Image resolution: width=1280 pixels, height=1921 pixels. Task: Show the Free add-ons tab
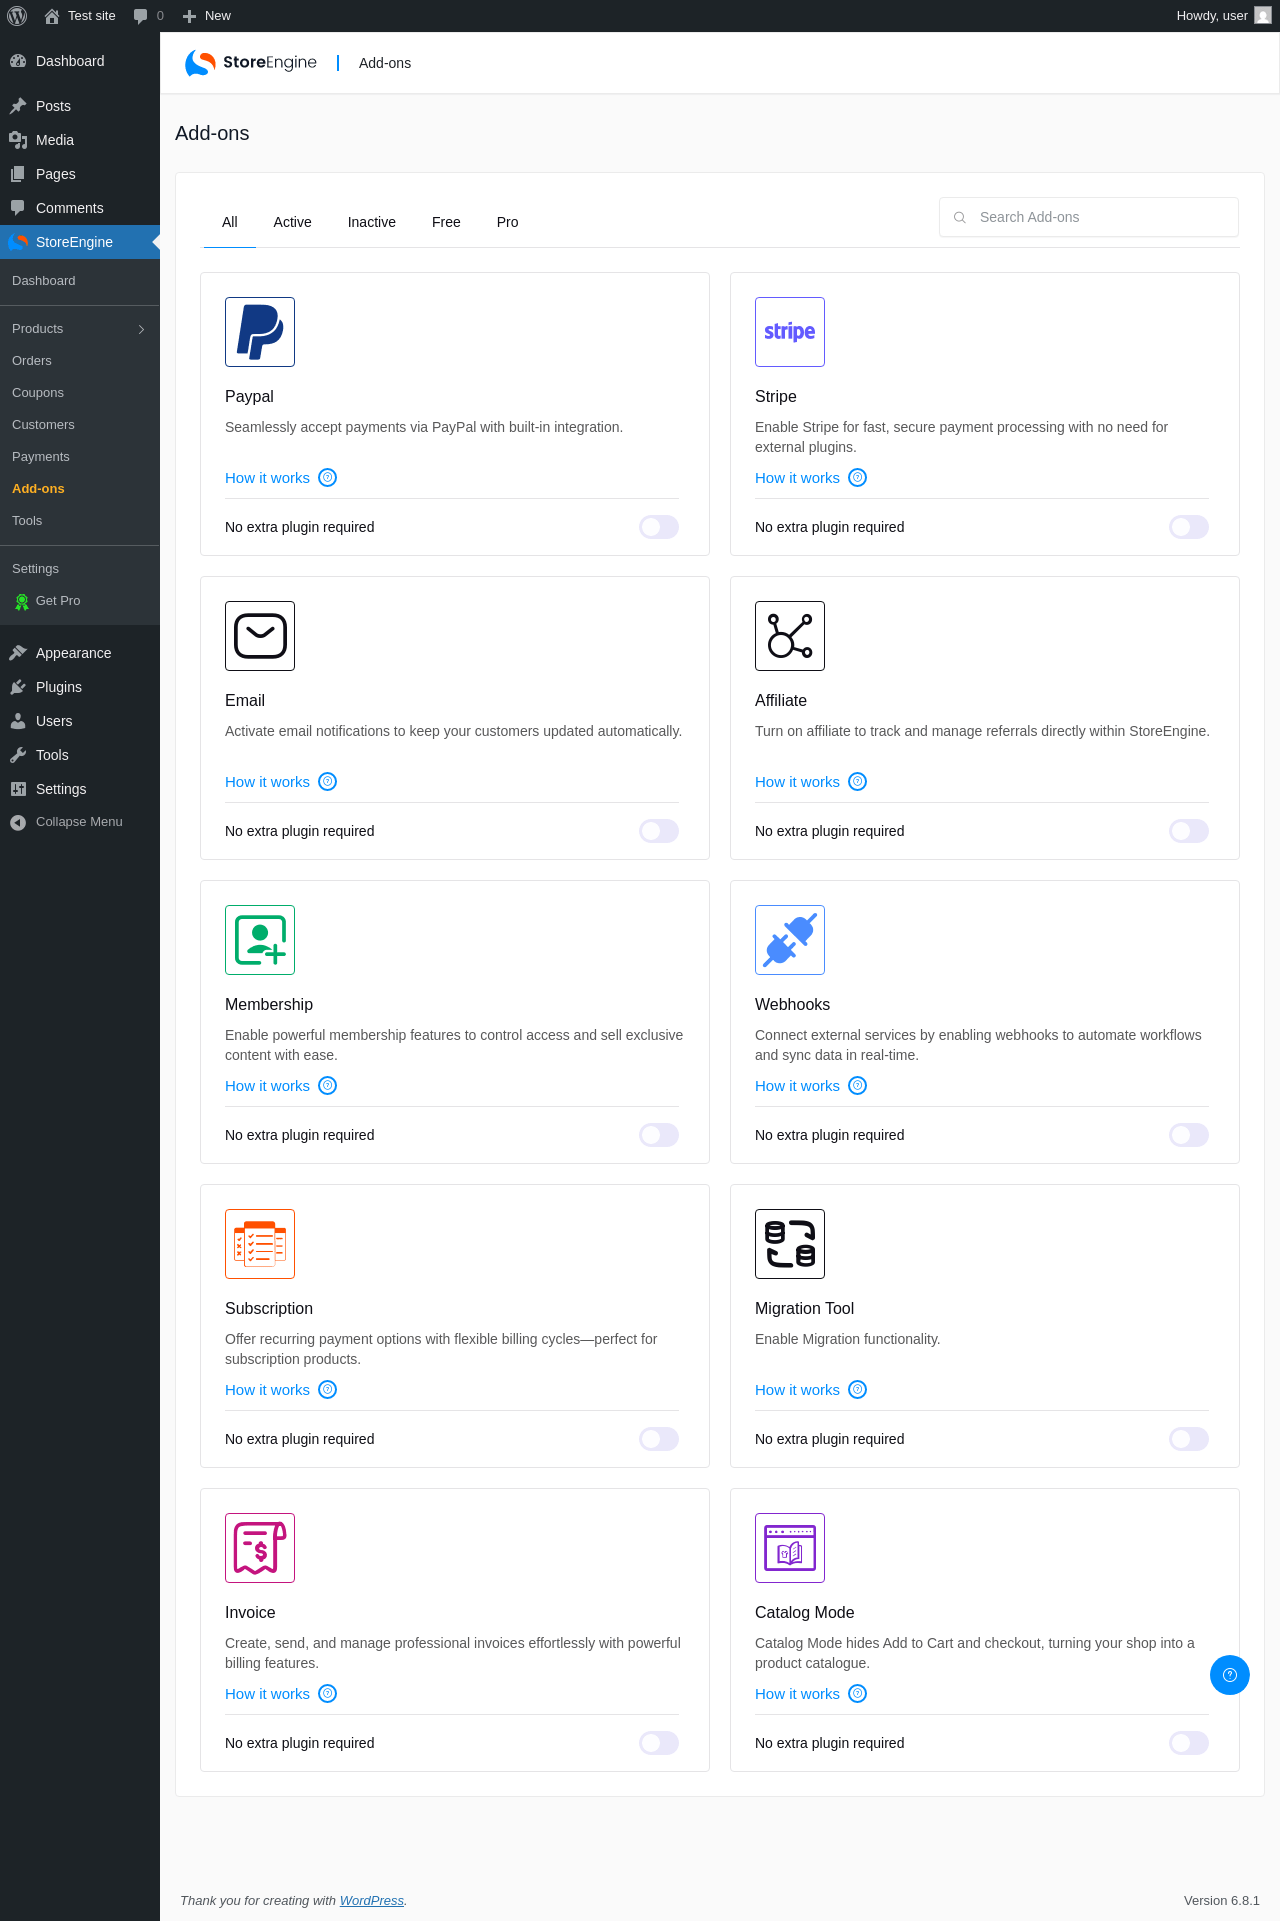(446, 222)
